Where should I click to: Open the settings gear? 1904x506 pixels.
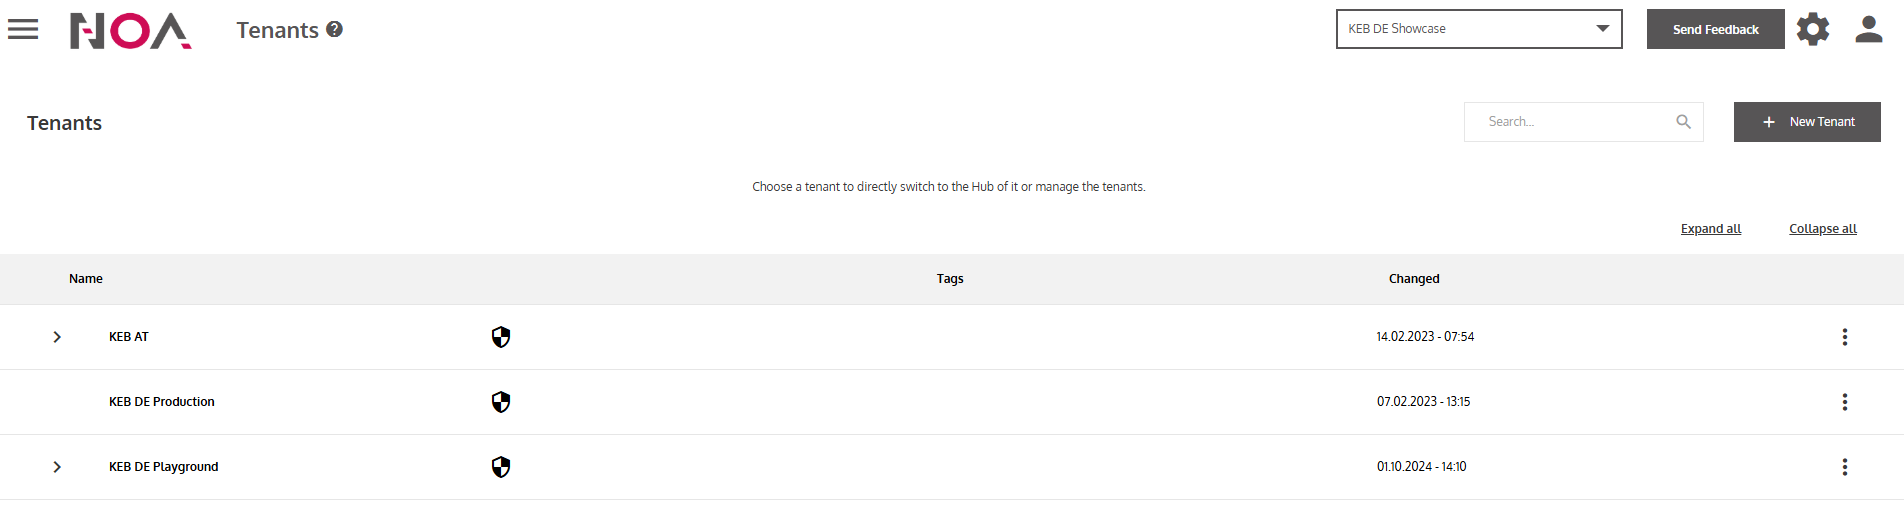[1812, 29]
